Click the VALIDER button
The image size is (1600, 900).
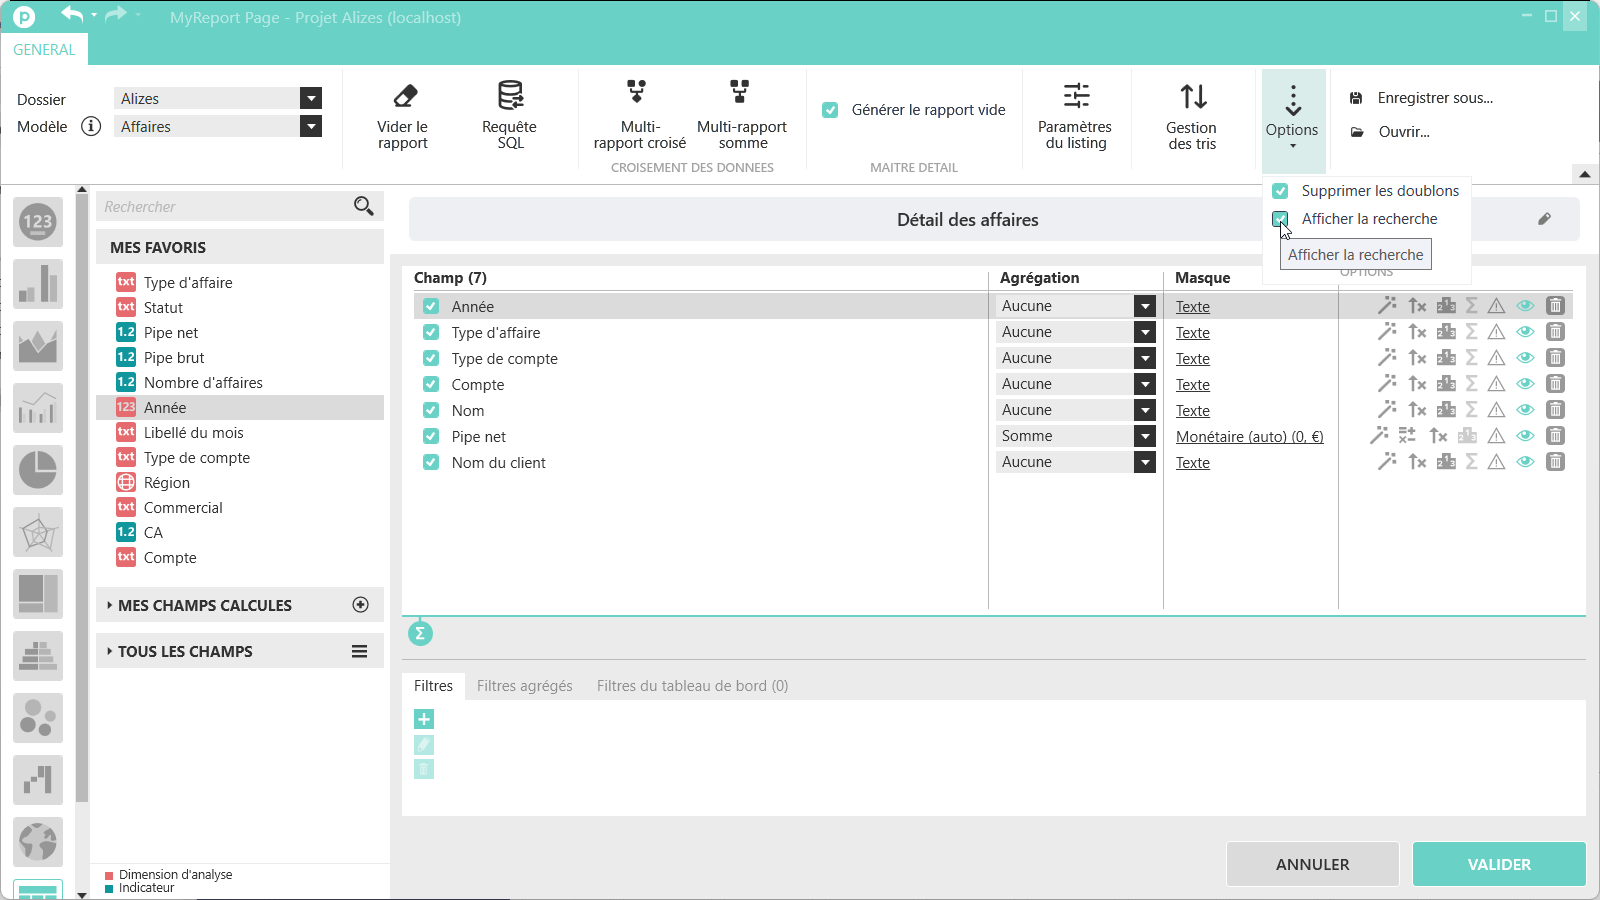(x=1498, y=864)
